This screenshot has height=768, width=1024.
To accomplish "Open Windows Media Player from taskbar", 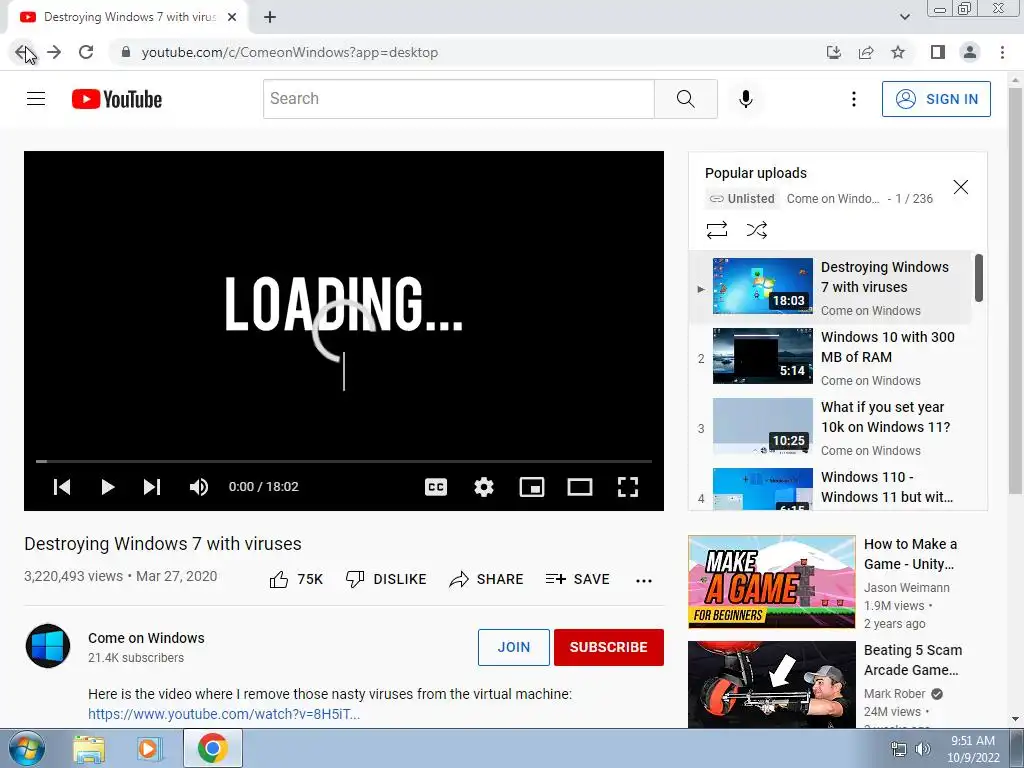I will click(x=149, y=748).
